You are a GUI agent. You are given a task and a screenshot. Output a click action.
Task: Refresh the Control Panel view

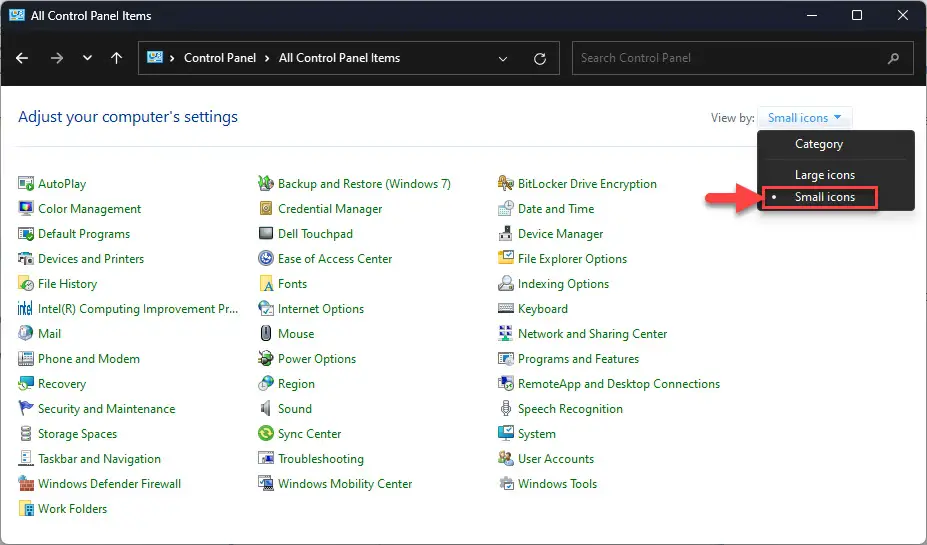click(x=540, y=59)
